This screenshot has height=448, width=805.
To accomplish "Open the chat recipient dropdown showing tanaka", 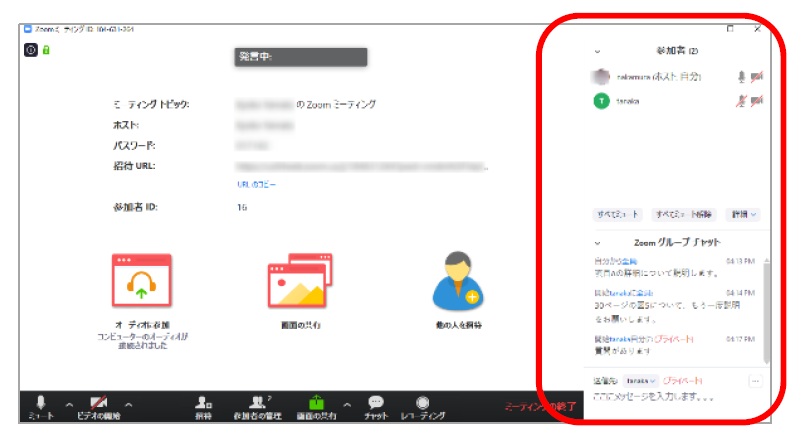I will [x=640, y=381].
